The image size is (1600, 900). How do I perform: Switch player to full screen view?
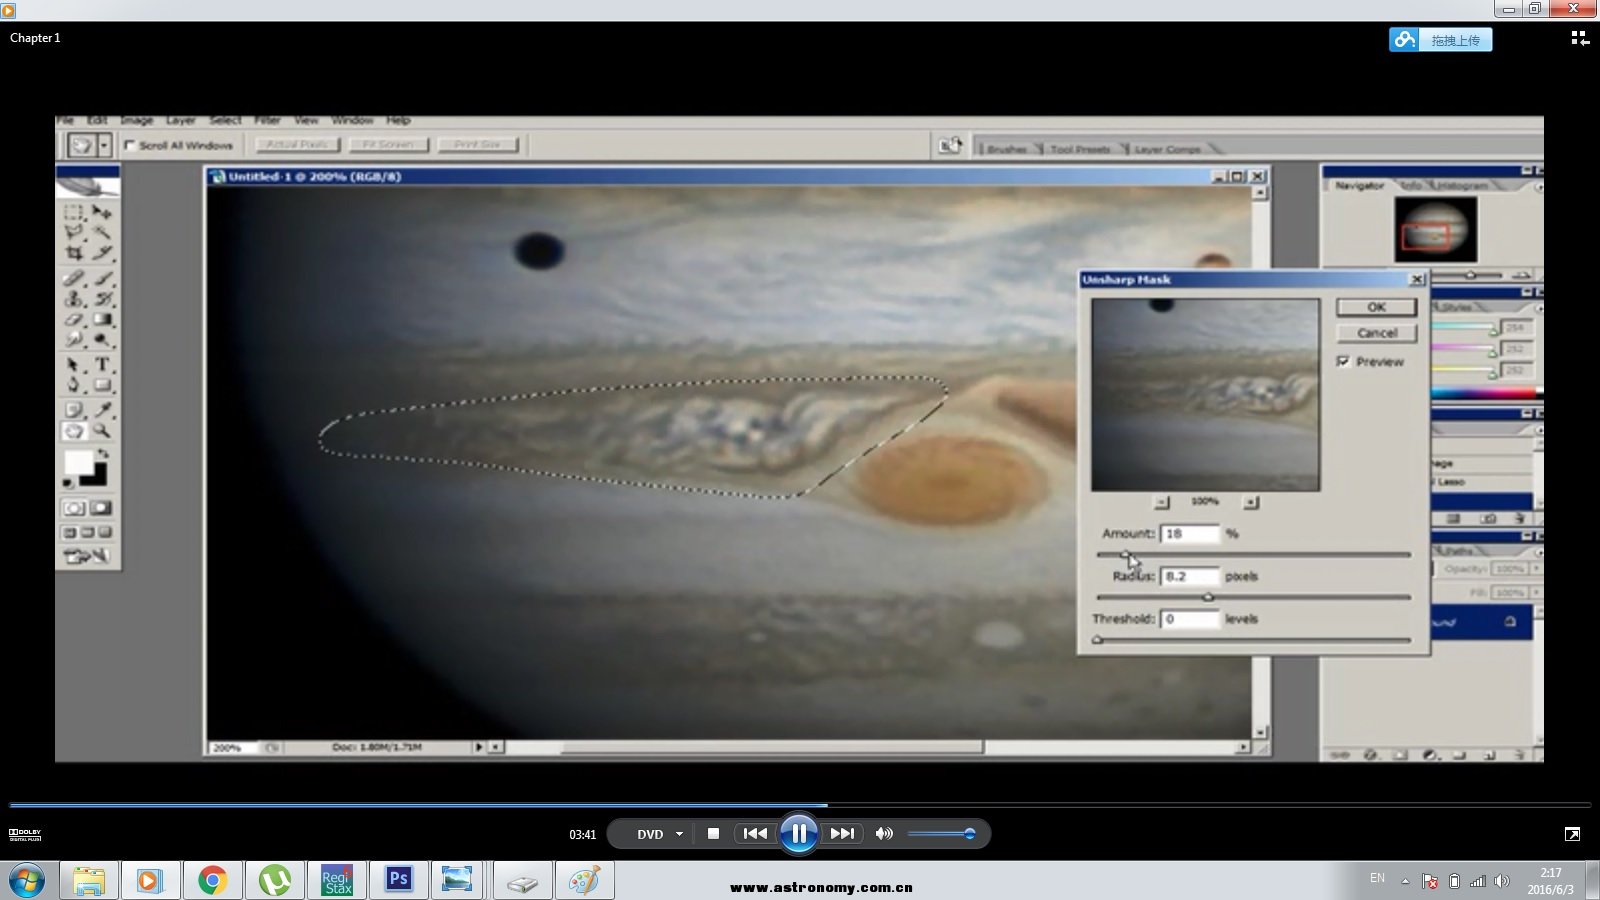coord(1572,834)
